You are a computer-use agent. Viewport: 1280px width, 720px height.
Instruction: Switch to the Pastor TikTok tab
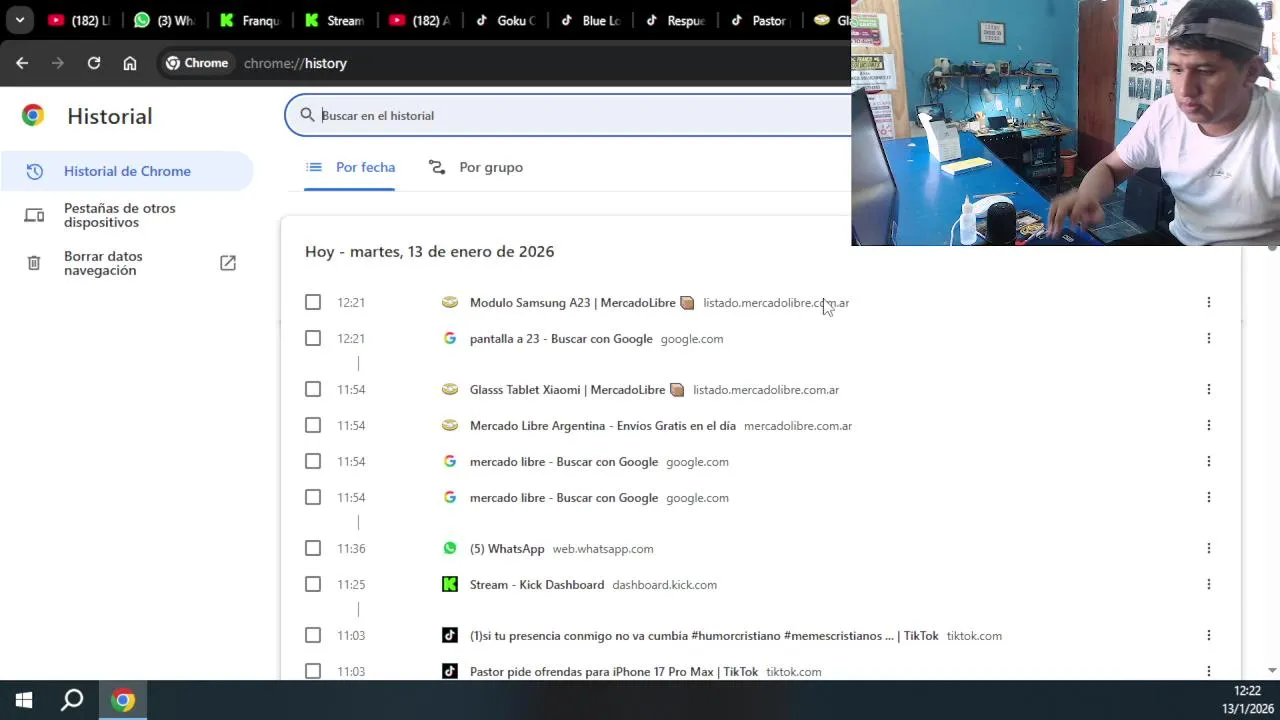(760, 20)
